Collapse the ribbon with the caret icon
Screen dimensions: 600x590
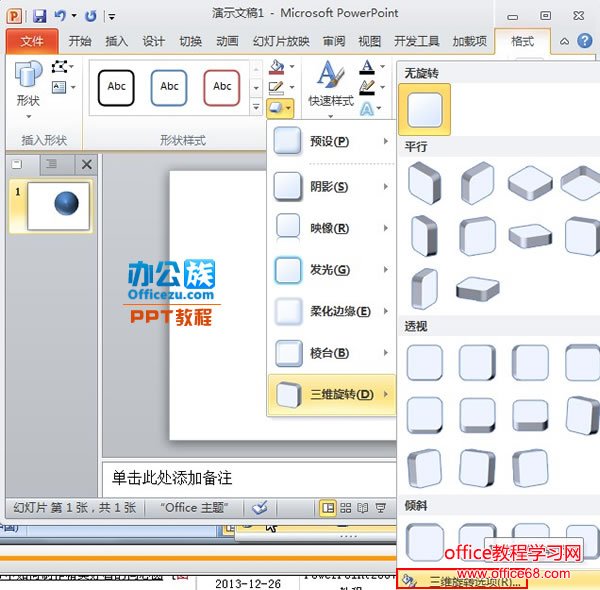coord(564,41)
